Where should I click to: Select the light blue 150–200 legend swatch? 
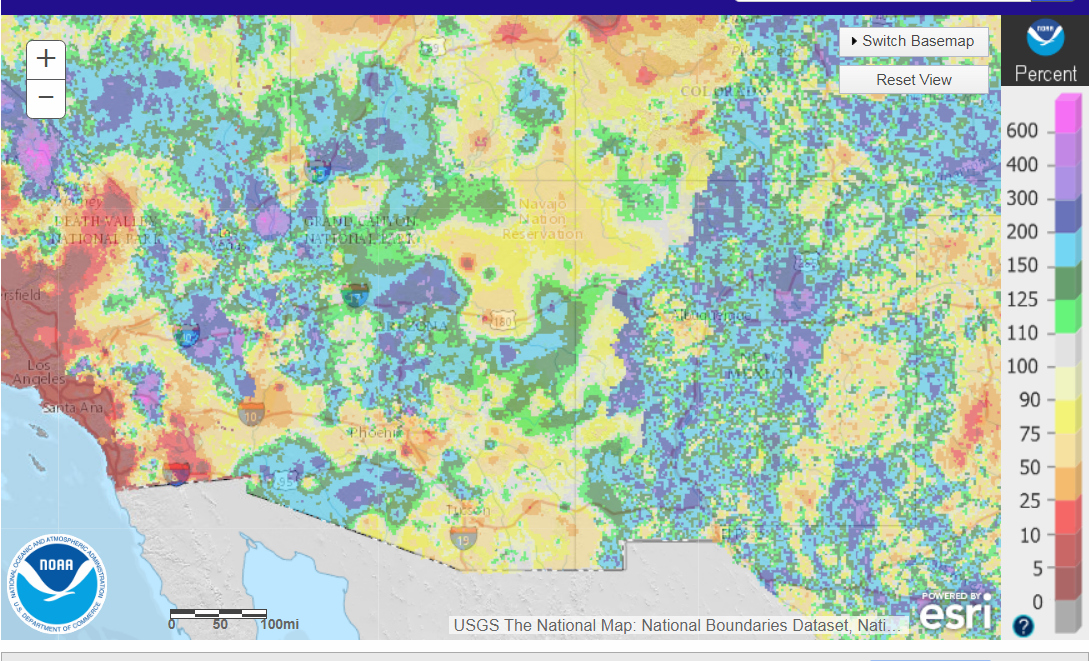pyautogui.click(x=1067, y=249)
